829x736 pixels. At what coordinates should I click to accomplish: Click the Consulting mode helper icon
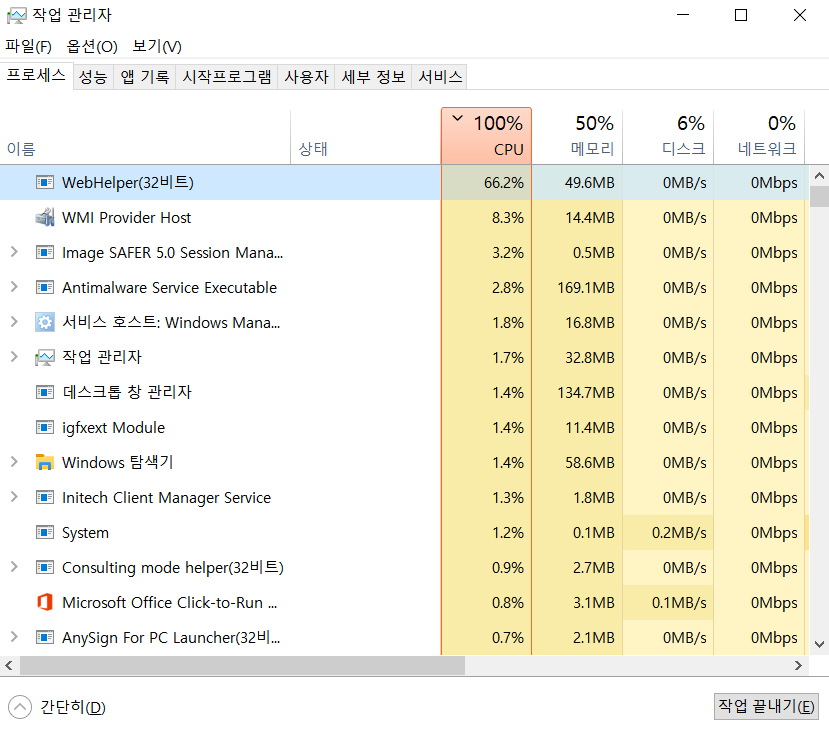(x=45, y=567)
